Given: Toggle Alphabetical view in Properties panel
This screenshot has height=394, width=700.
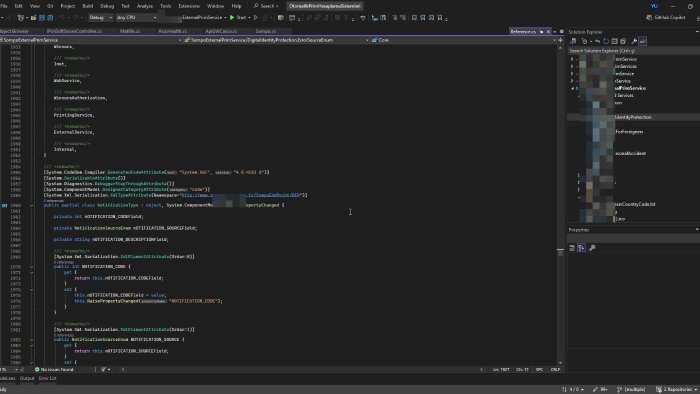Looking at the screenshot, I should 581,248.
